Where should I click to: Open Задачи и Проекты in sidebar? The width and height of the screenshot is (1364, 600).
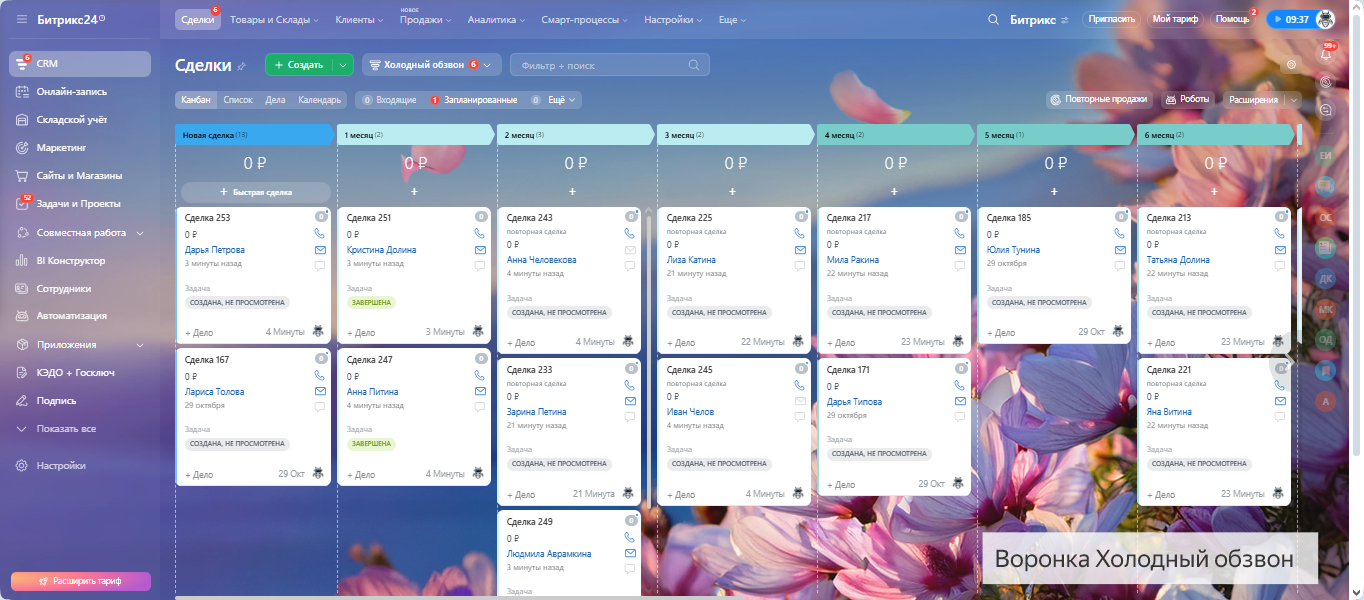click(80, 204)
